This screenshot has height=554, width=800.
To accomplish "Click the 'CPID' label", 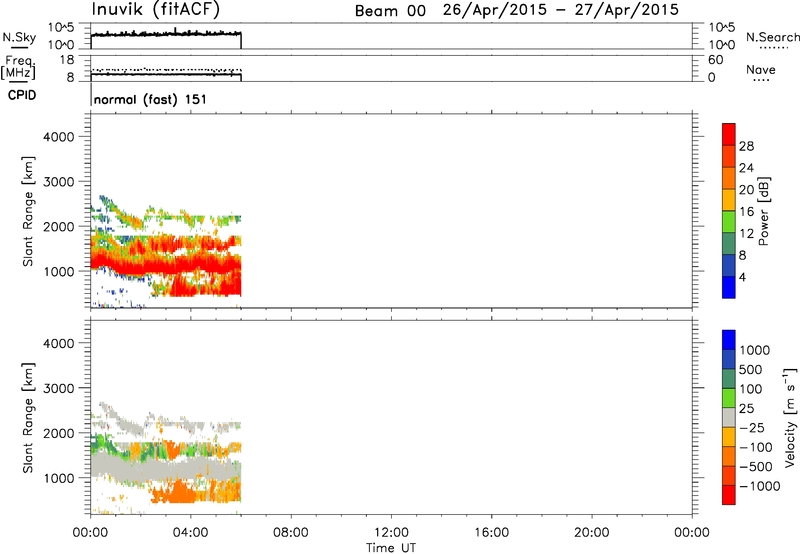I will coord(22,95).
